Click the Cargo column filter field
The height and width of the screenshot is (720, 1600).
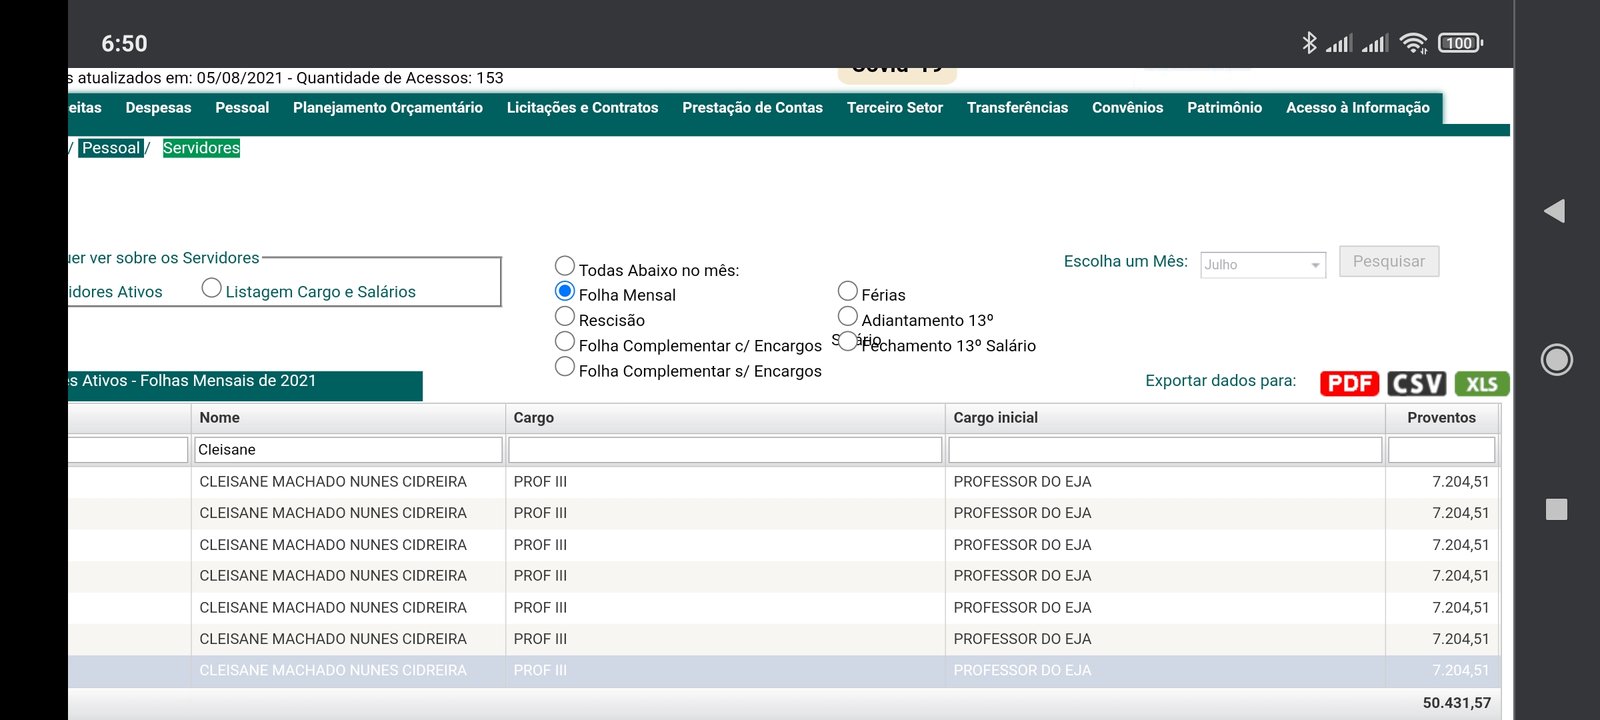(725, 450)
